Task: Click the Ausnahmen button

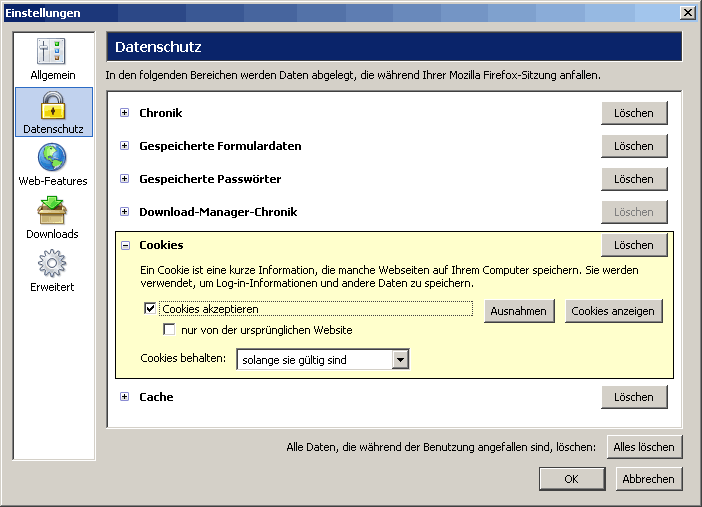Action: (519, 311)
